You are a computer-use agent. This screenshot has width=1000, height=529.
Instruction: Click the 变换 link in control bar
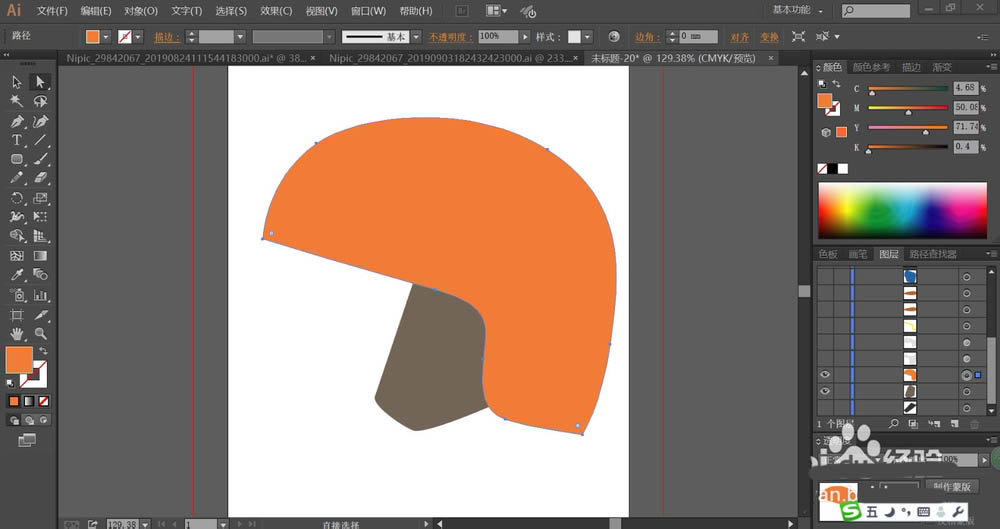768,36
